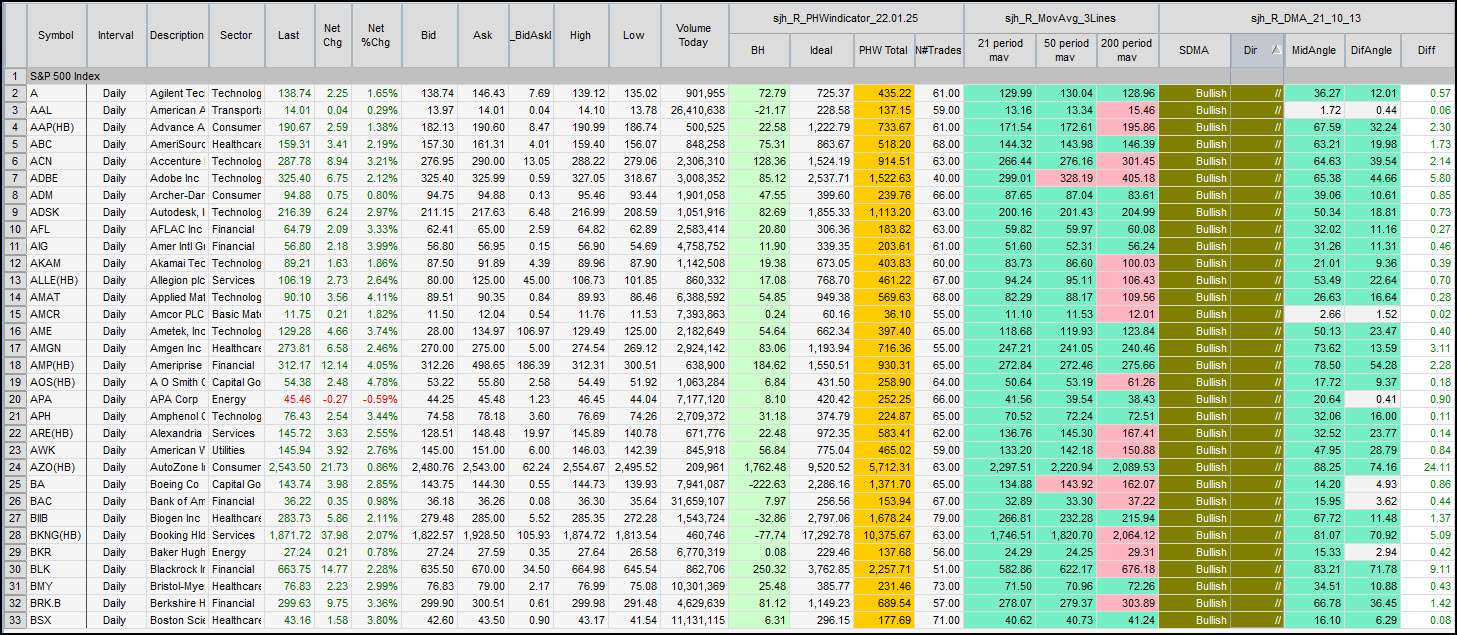The image size is (1457, 635).
Task: Select the sjh_R_PHWindicator_22.01.25 group header
Action: pos(846,17)
